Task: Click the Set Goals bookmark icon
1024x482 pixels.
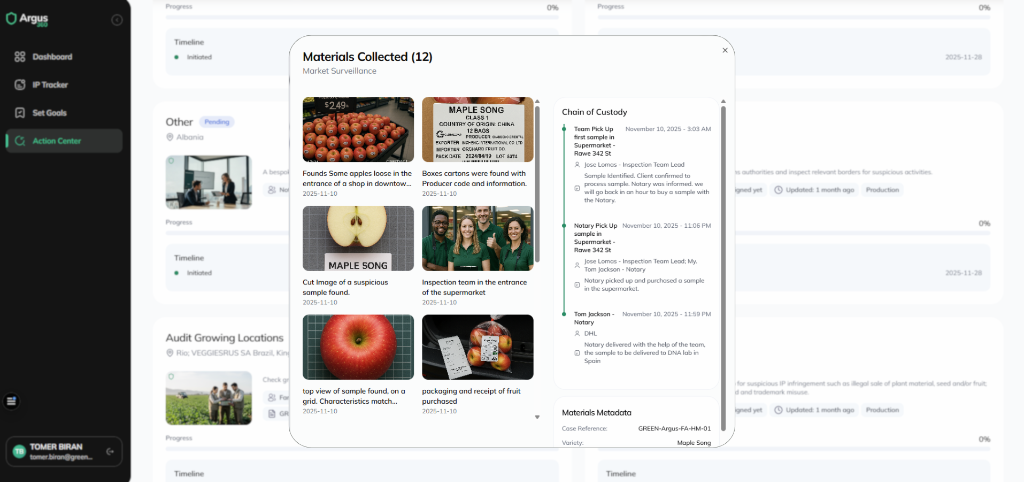Action: pyautogui.click(x=20, y=113)
